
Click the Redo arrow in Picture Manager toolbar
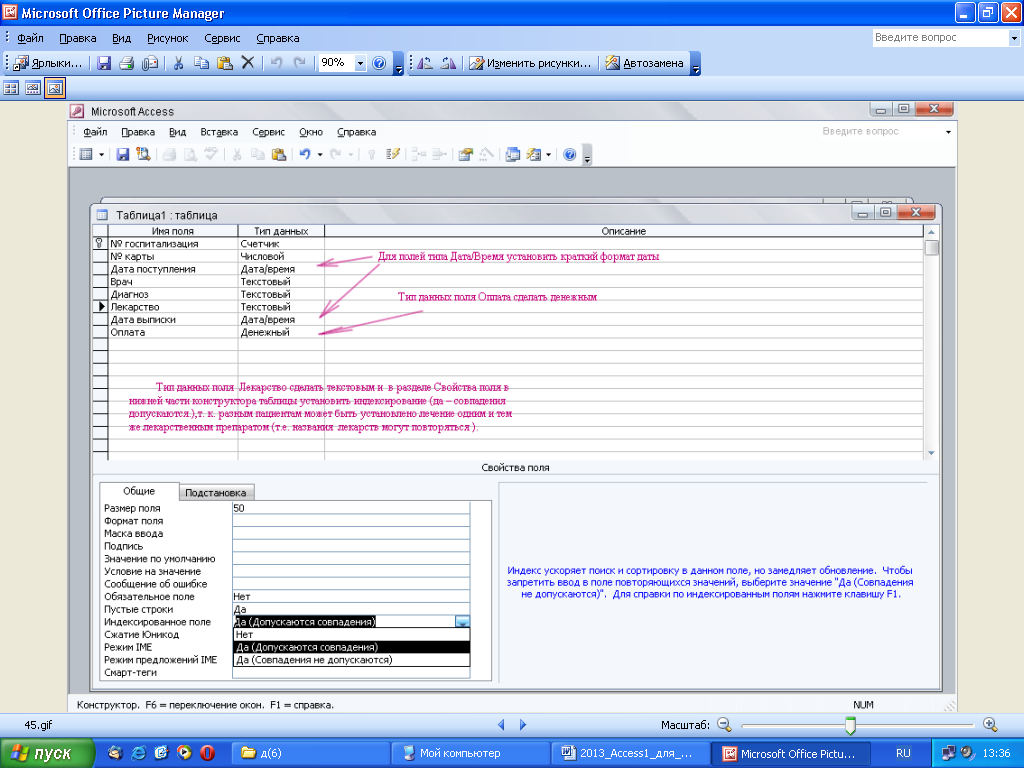point(299,63)
